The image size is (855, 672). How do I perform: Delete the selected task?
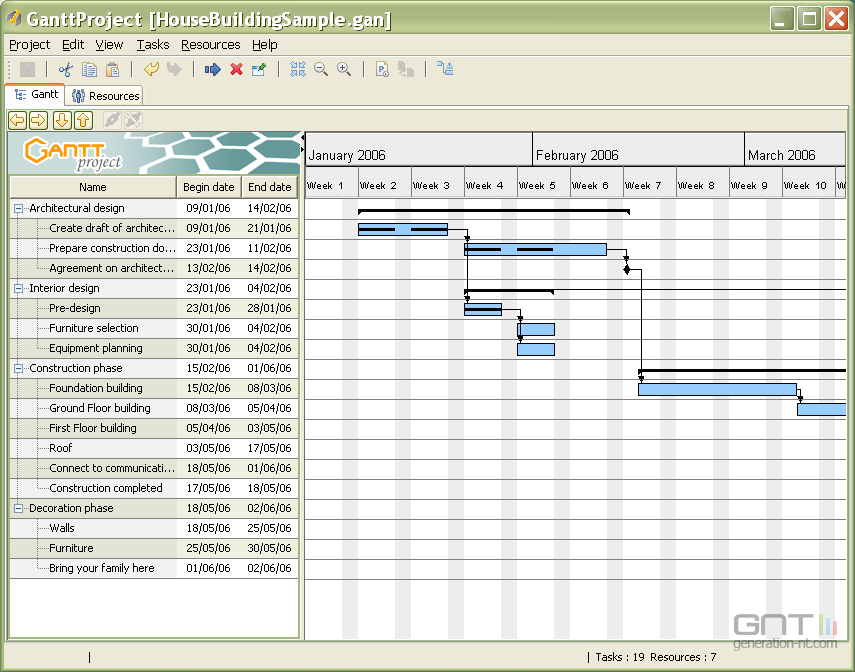(x=236, y=69)
